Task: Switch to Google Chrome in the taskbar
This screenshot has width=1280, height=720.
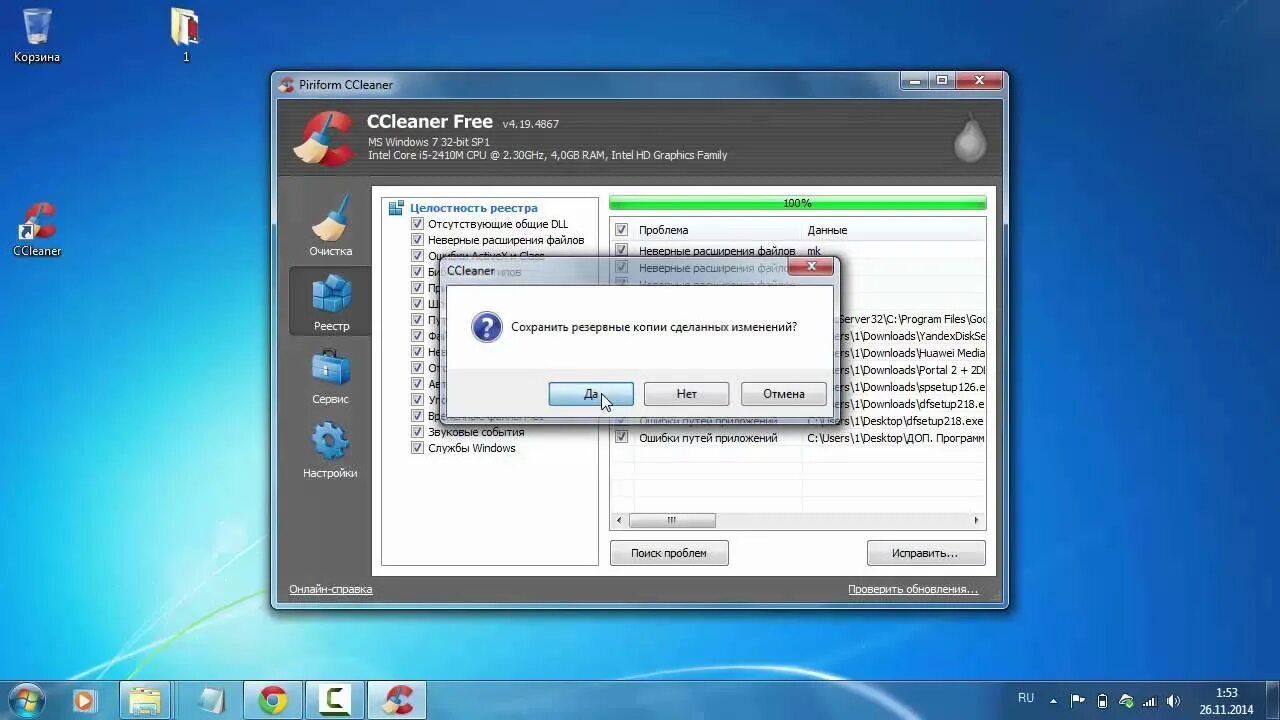Action: click(x=272, y=700)
